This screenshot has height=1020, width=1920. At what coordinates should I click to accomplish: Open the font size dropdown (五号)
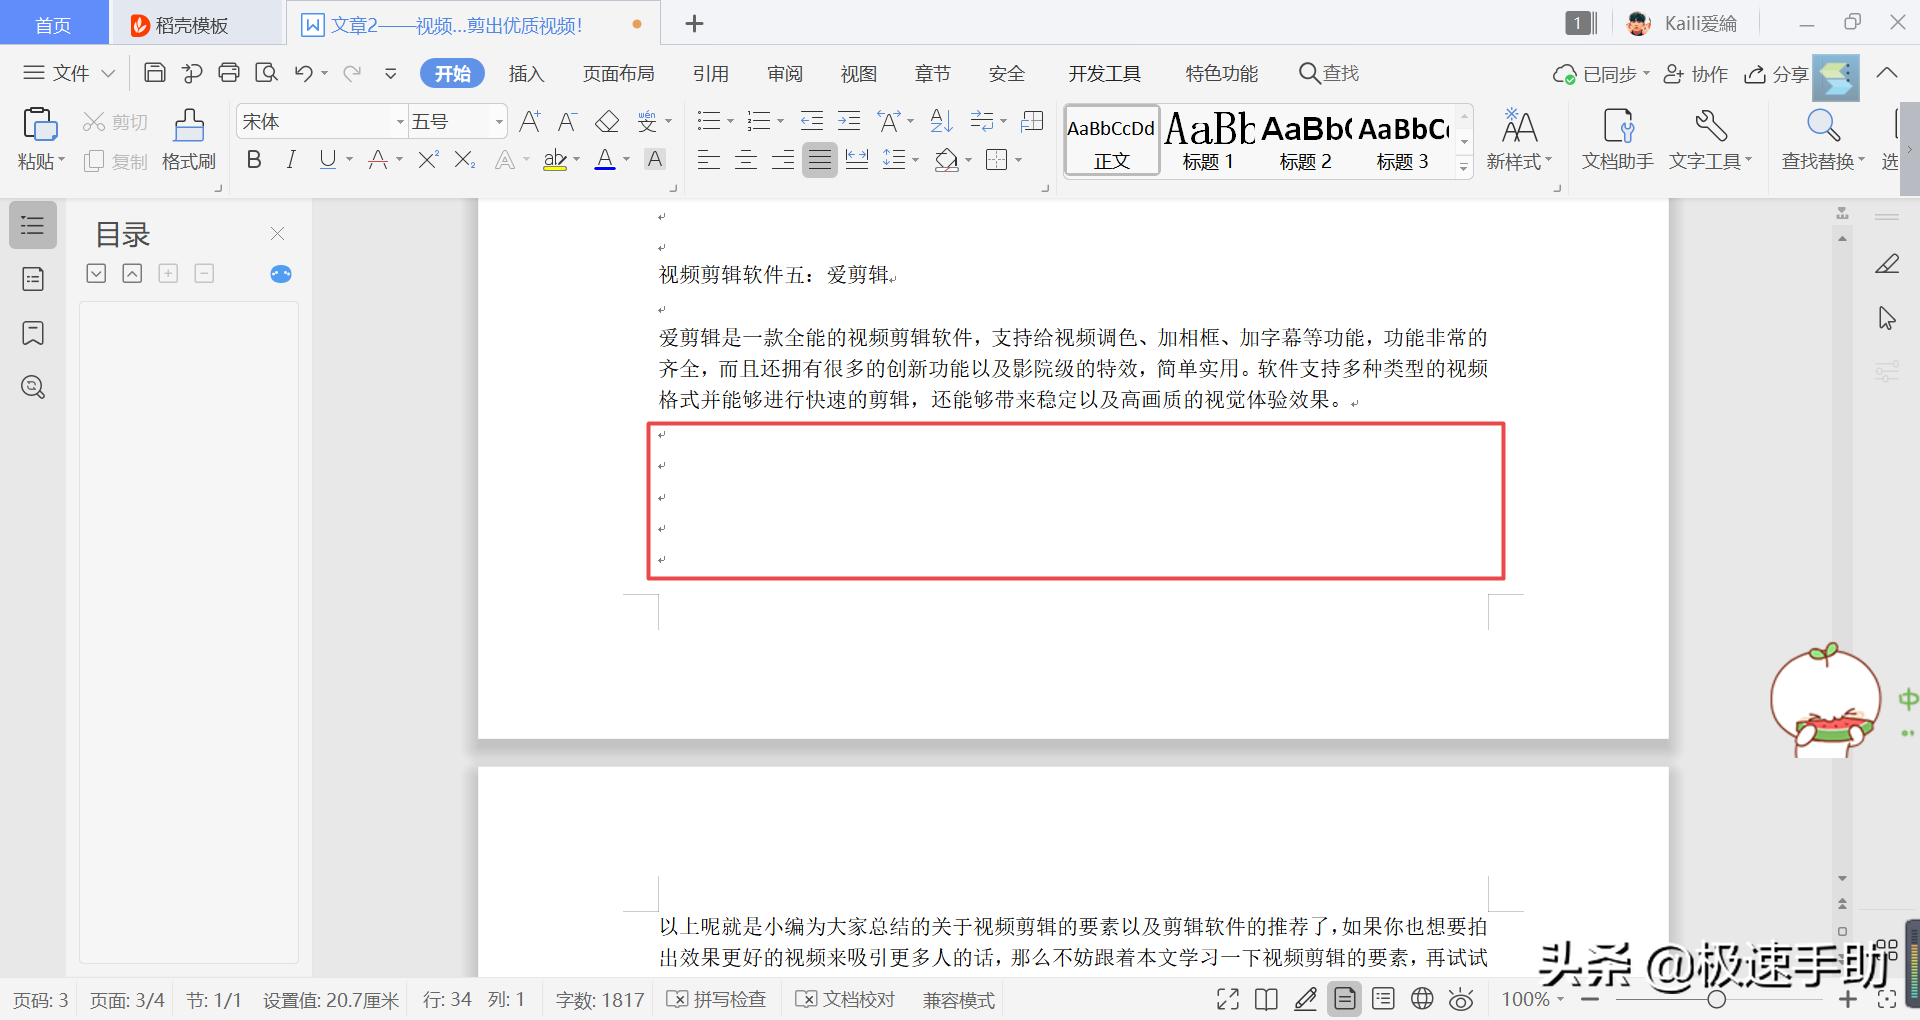point(499,122)
